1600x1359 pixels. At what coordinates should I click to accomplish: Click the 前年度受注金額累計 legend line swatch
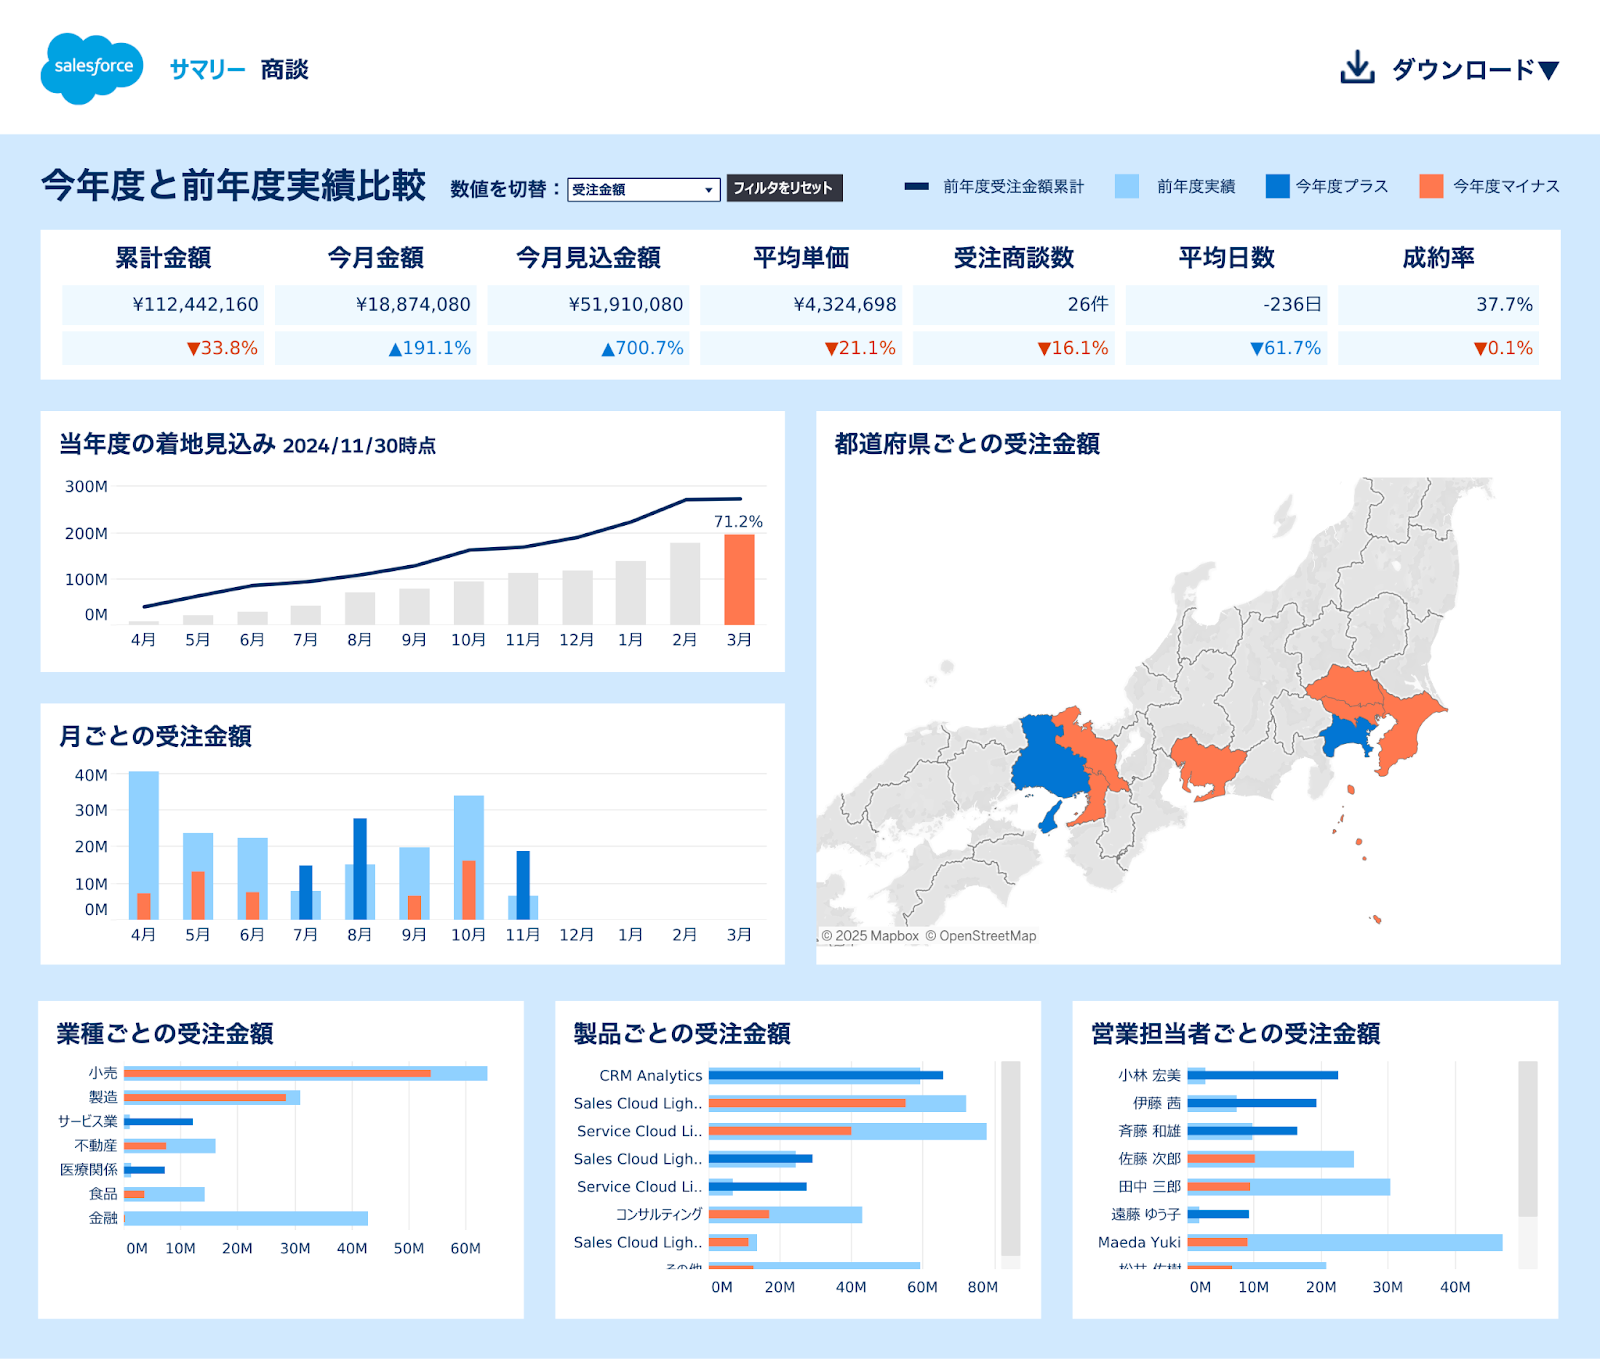tap(916, 186)
